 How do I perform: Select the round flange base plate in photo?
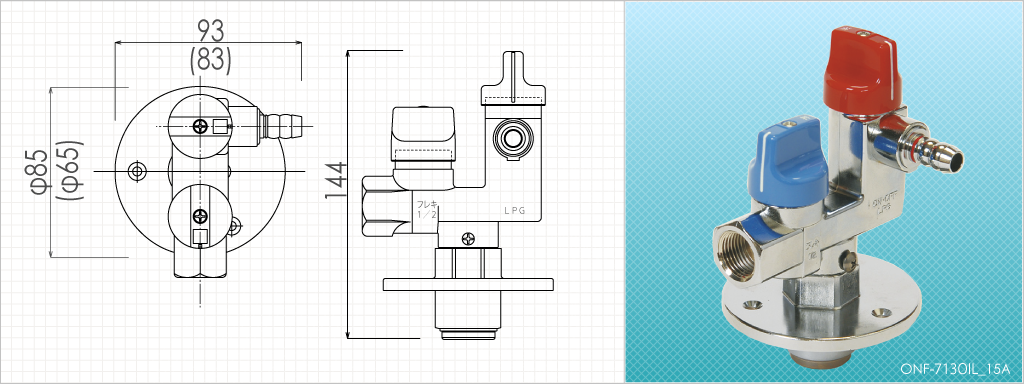[x=820, y=312]
